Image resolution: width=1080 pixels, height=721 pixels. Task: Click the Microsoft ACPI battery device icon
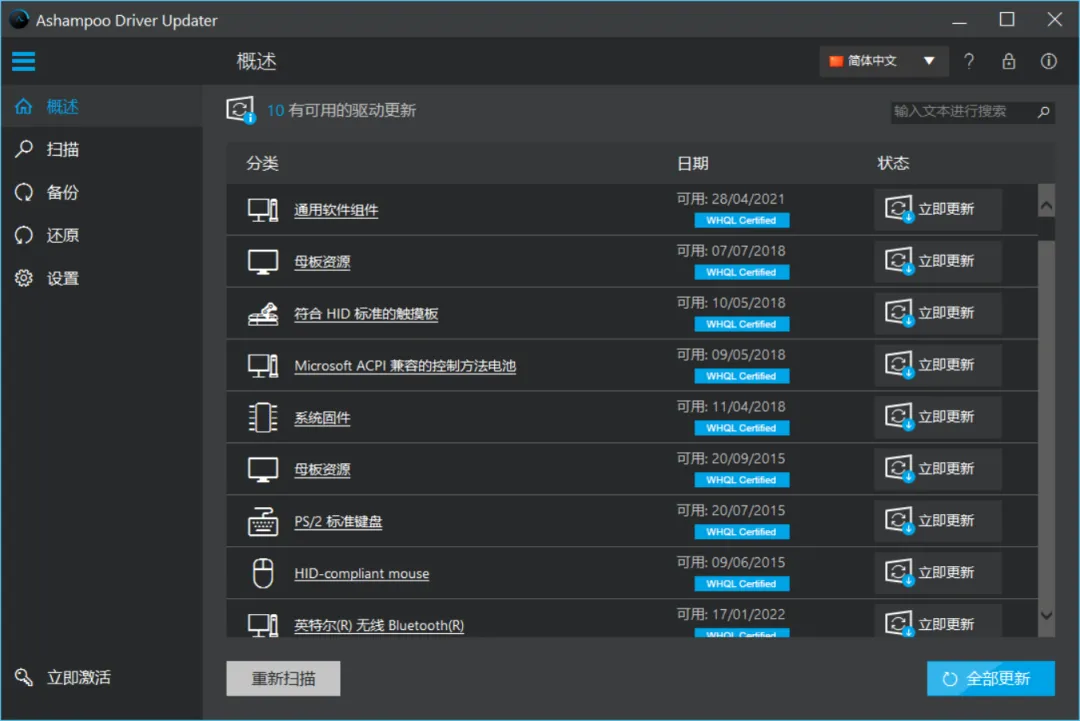(x=262, y=365)
